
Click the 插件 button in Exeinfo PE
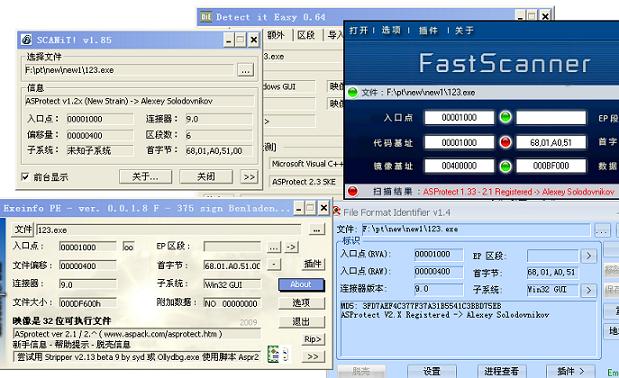click(312, 264)
